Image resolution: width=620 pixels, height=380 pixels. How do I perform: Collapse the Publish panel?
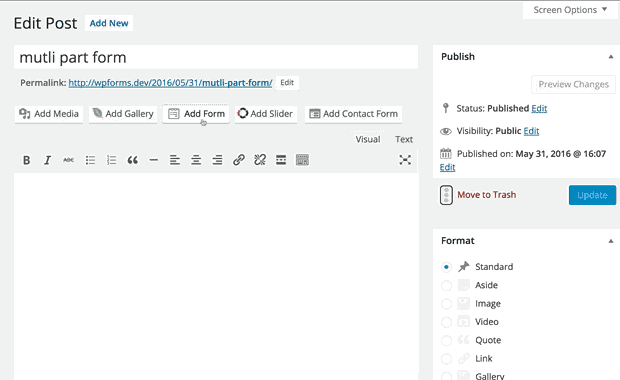coord(611,57)
